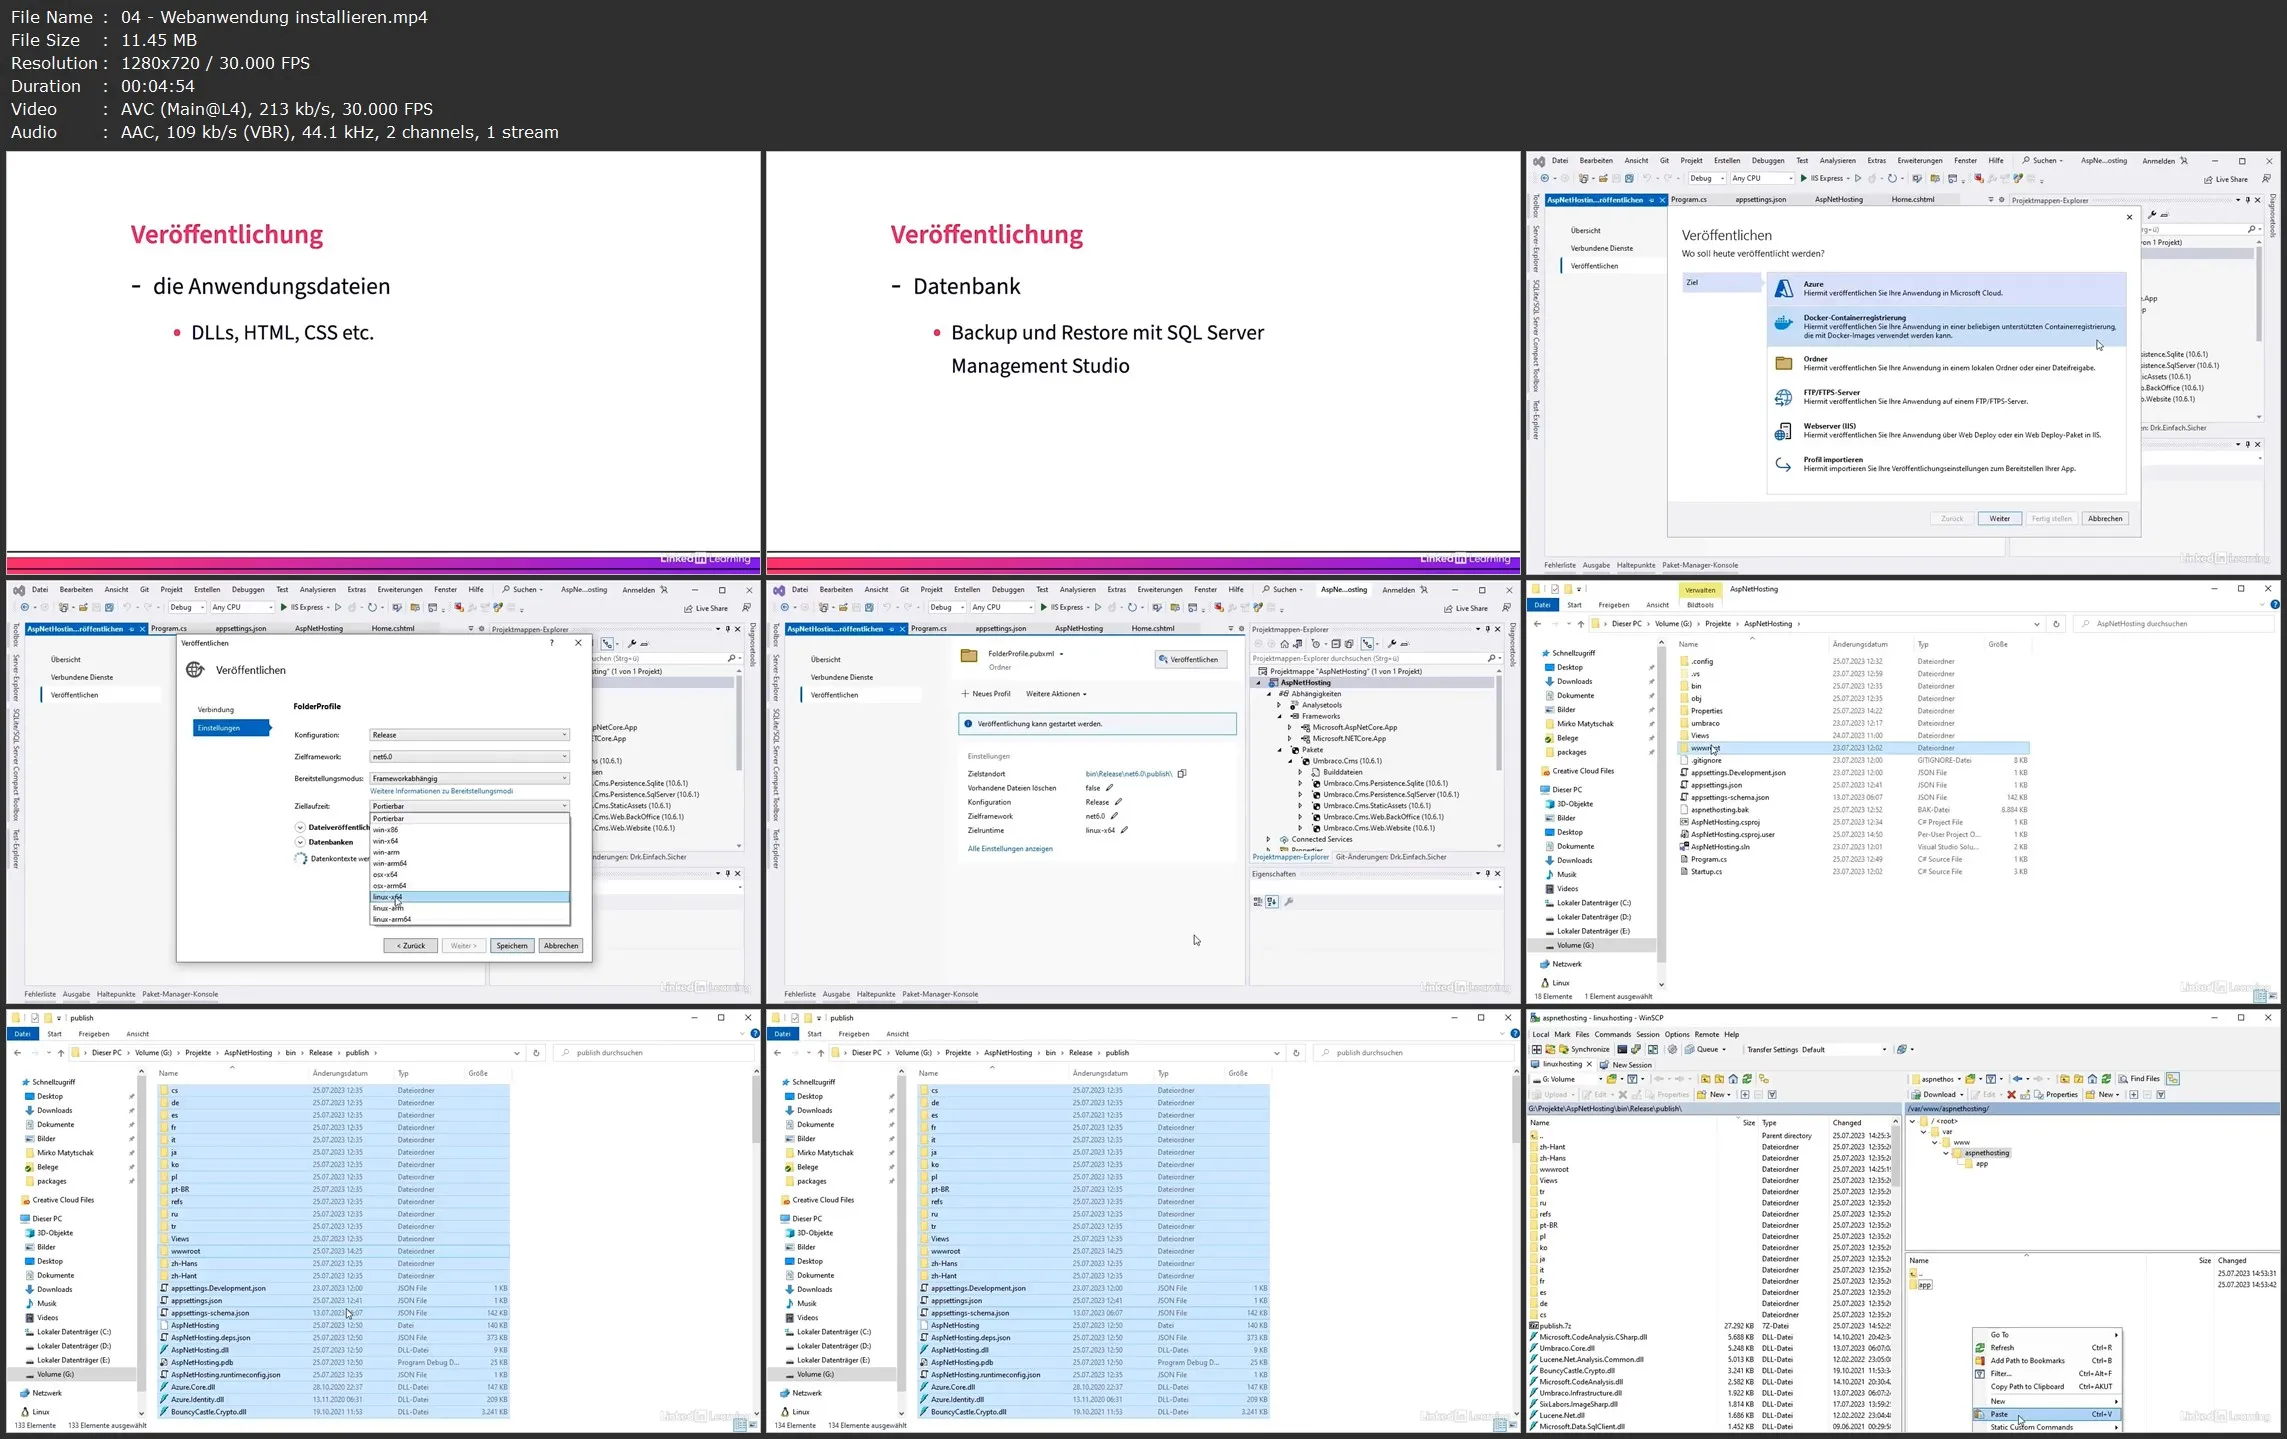The image size is (2287, 1439).
Task: Open the Zielframework net6.0 dropdown
Action: (x=469, y=757)
